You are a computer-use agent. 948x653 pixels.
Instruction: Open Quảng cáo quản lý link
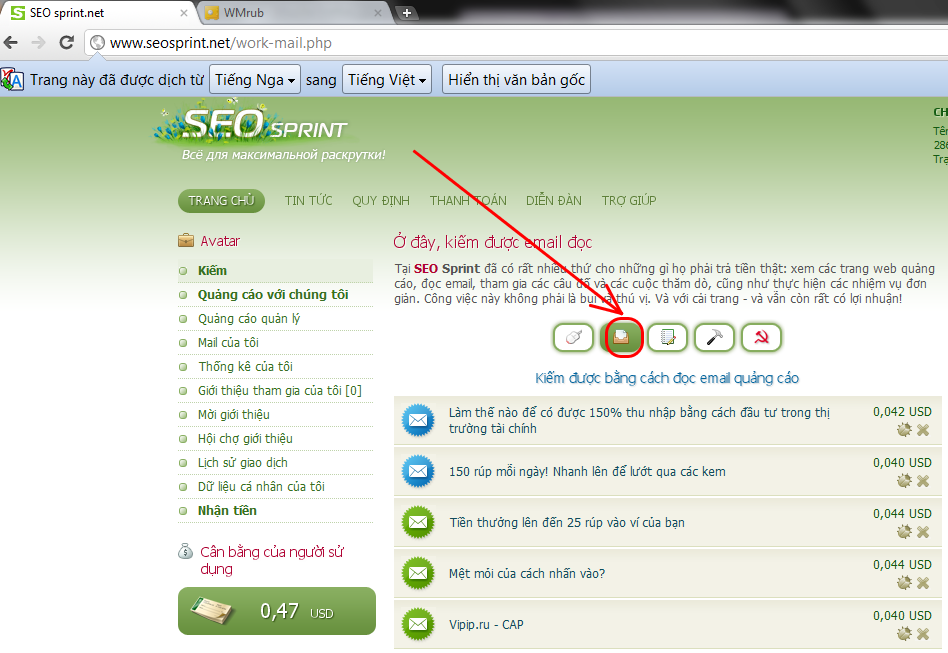(x=248, y=319)
